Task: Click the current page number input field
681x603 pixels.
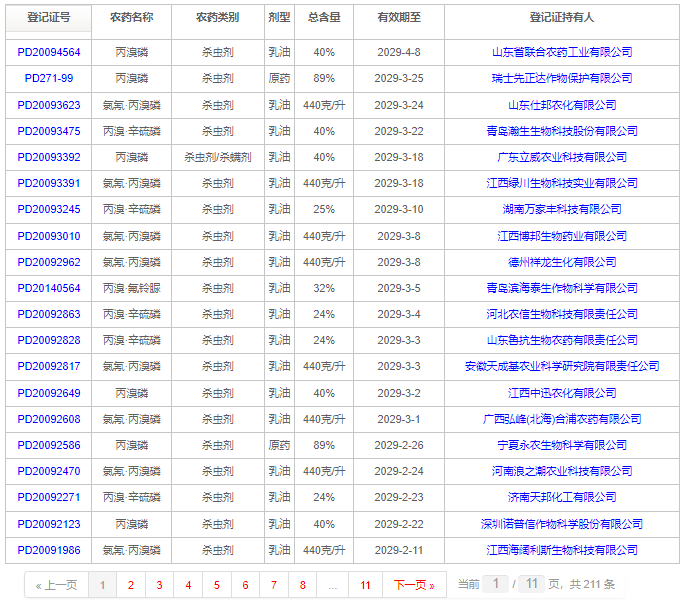Action: point(496,584)
